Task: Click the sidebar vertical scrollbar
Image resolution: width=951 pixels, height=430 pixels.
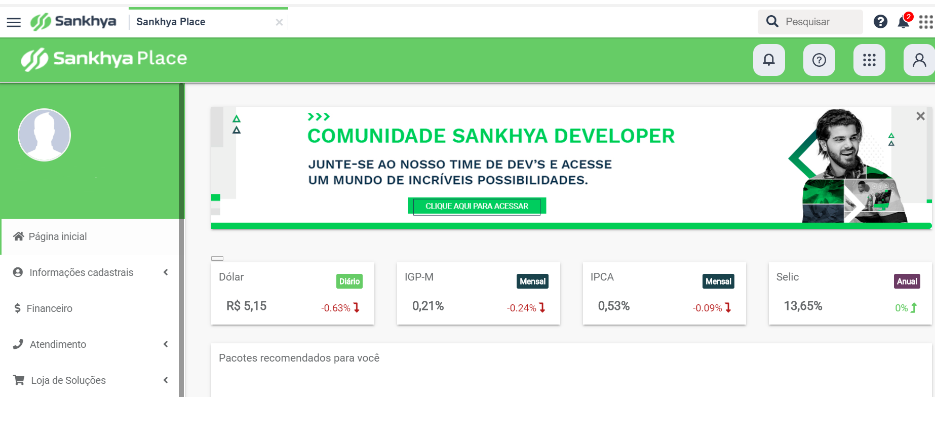Action: tap(181, 240)
